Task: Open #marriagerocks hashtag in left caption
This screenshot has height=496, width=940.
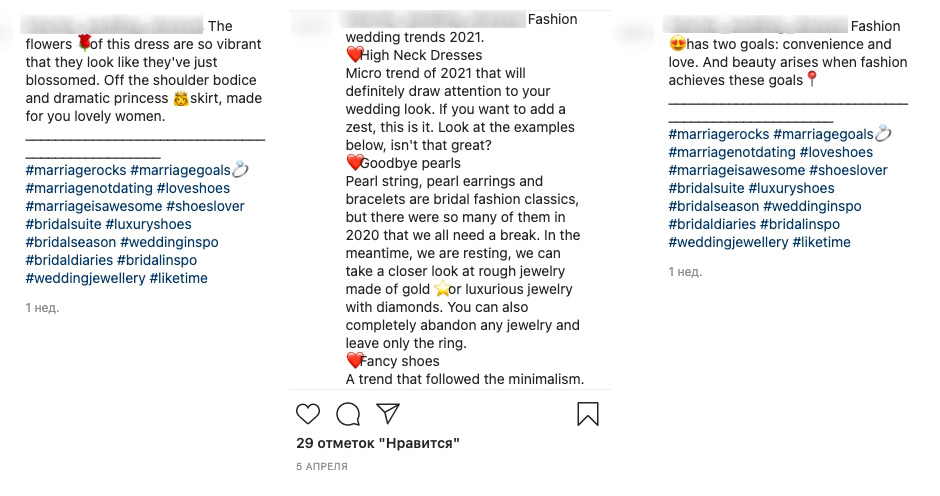Action: point(76,170)
